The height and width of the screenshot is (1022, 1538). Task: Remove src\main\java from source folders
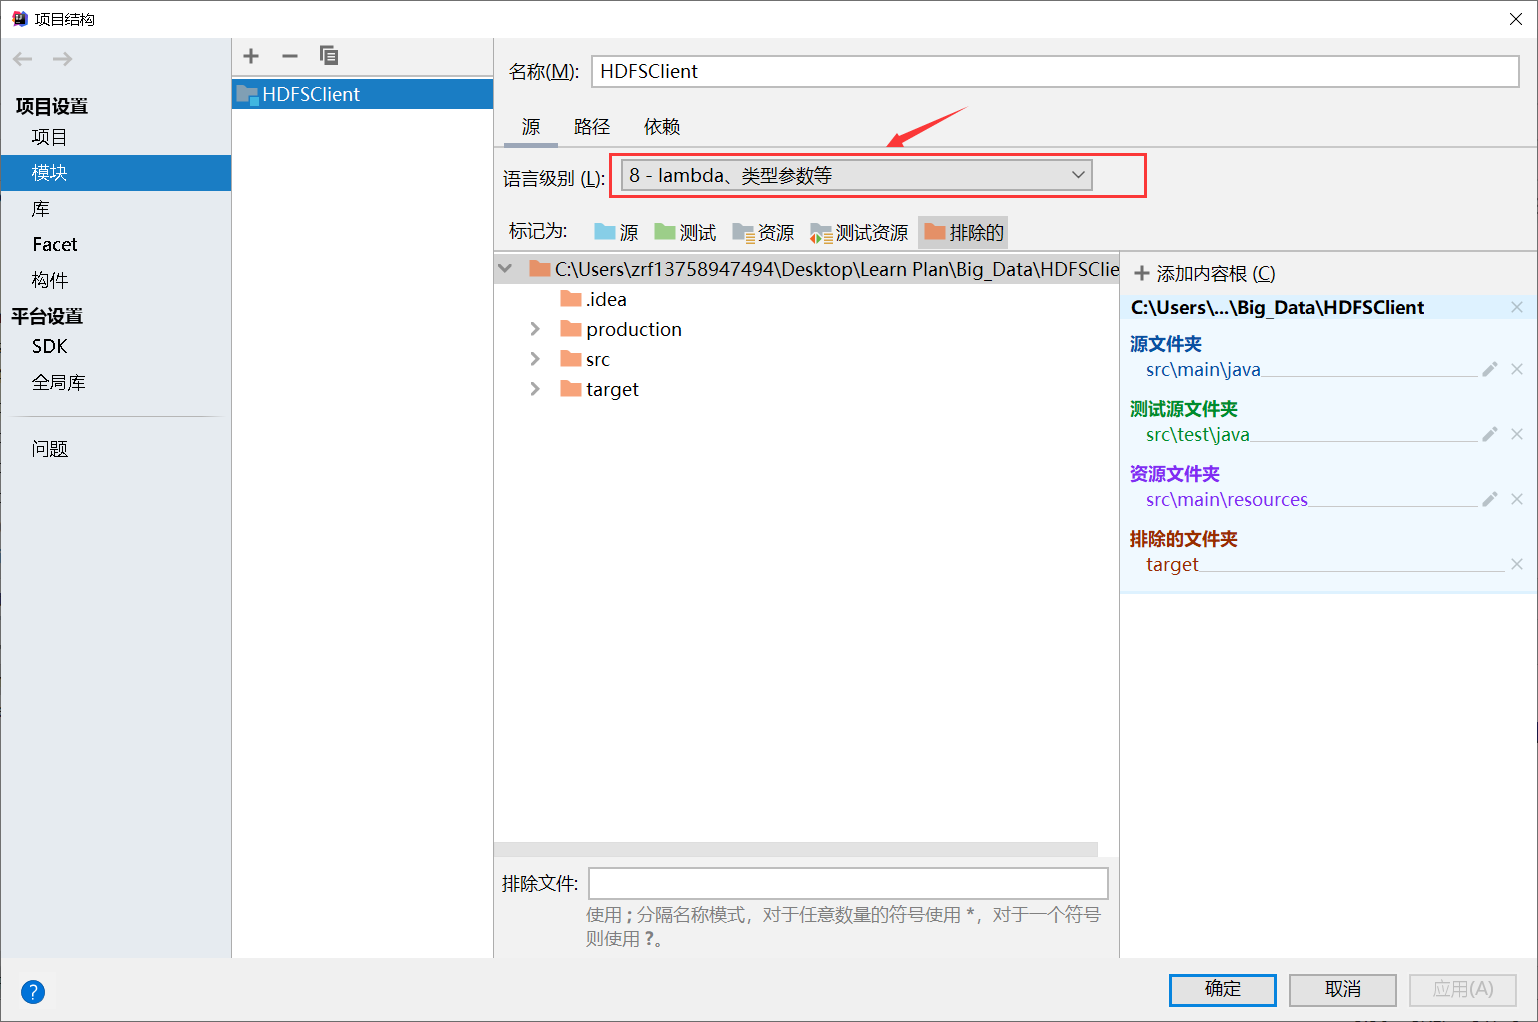1517,369
